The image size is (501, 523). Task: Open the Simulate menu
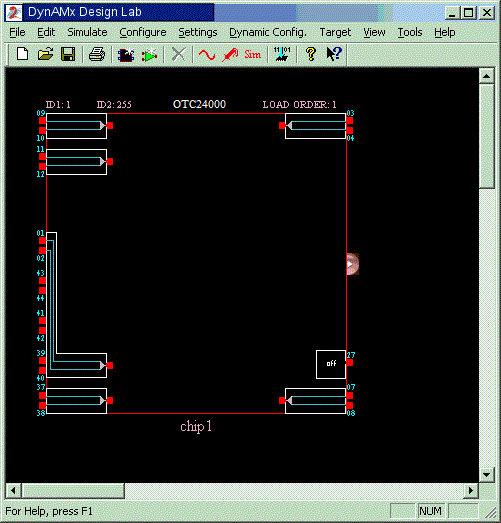(x=87, y=32)
